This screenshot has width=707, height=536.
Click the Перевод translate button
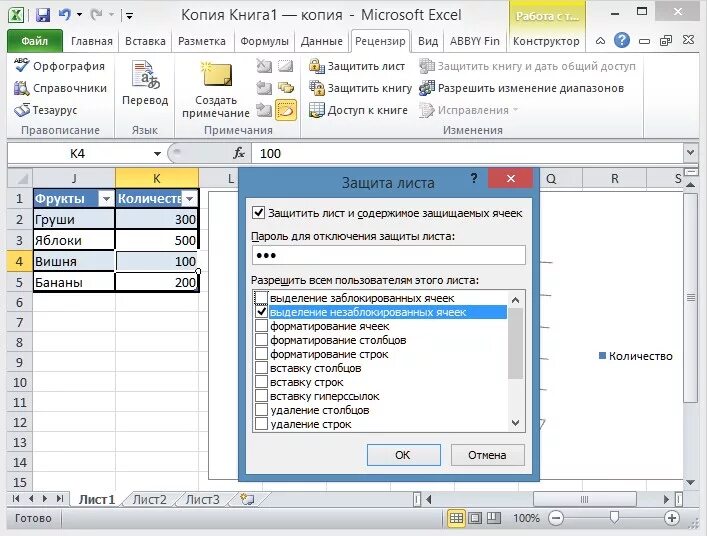[145, 83]
